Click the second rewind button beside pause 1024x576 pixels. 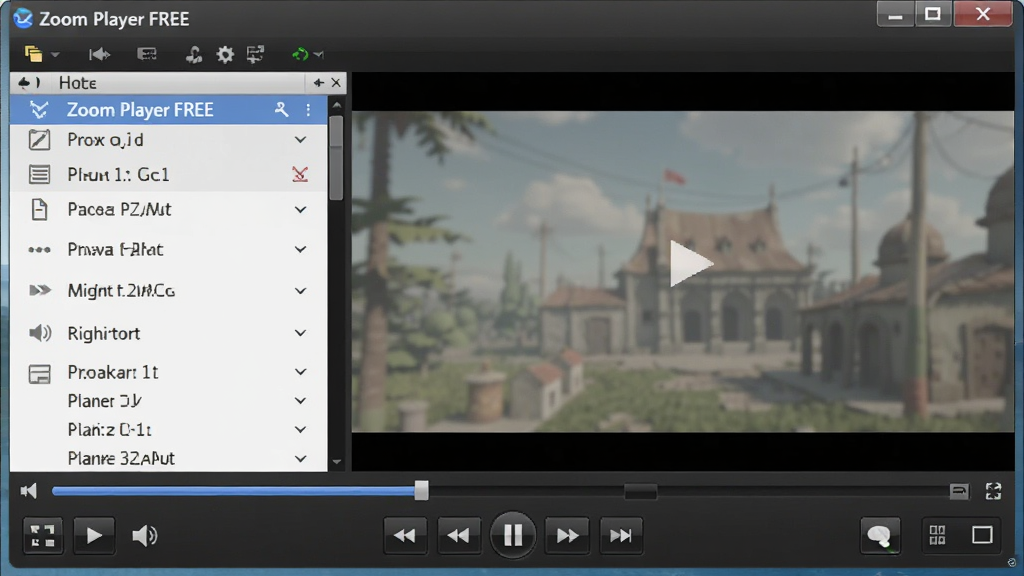point(458,536)
